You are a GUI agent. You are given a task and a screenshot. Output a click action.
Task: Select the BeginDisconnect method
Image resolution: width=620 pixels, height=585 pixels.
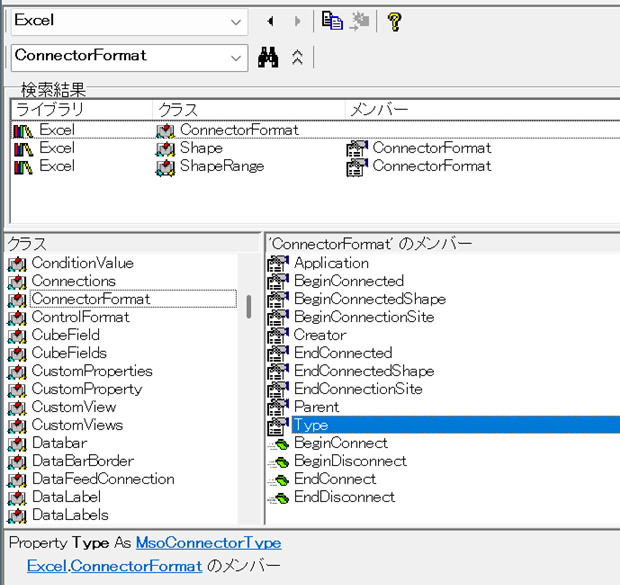pos(350,461)
